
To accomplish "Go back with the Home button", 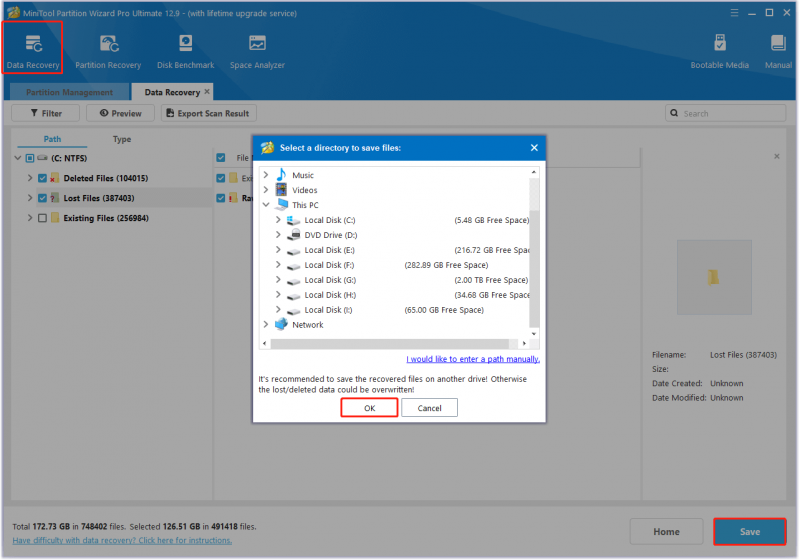I will (x=666, y=532).
